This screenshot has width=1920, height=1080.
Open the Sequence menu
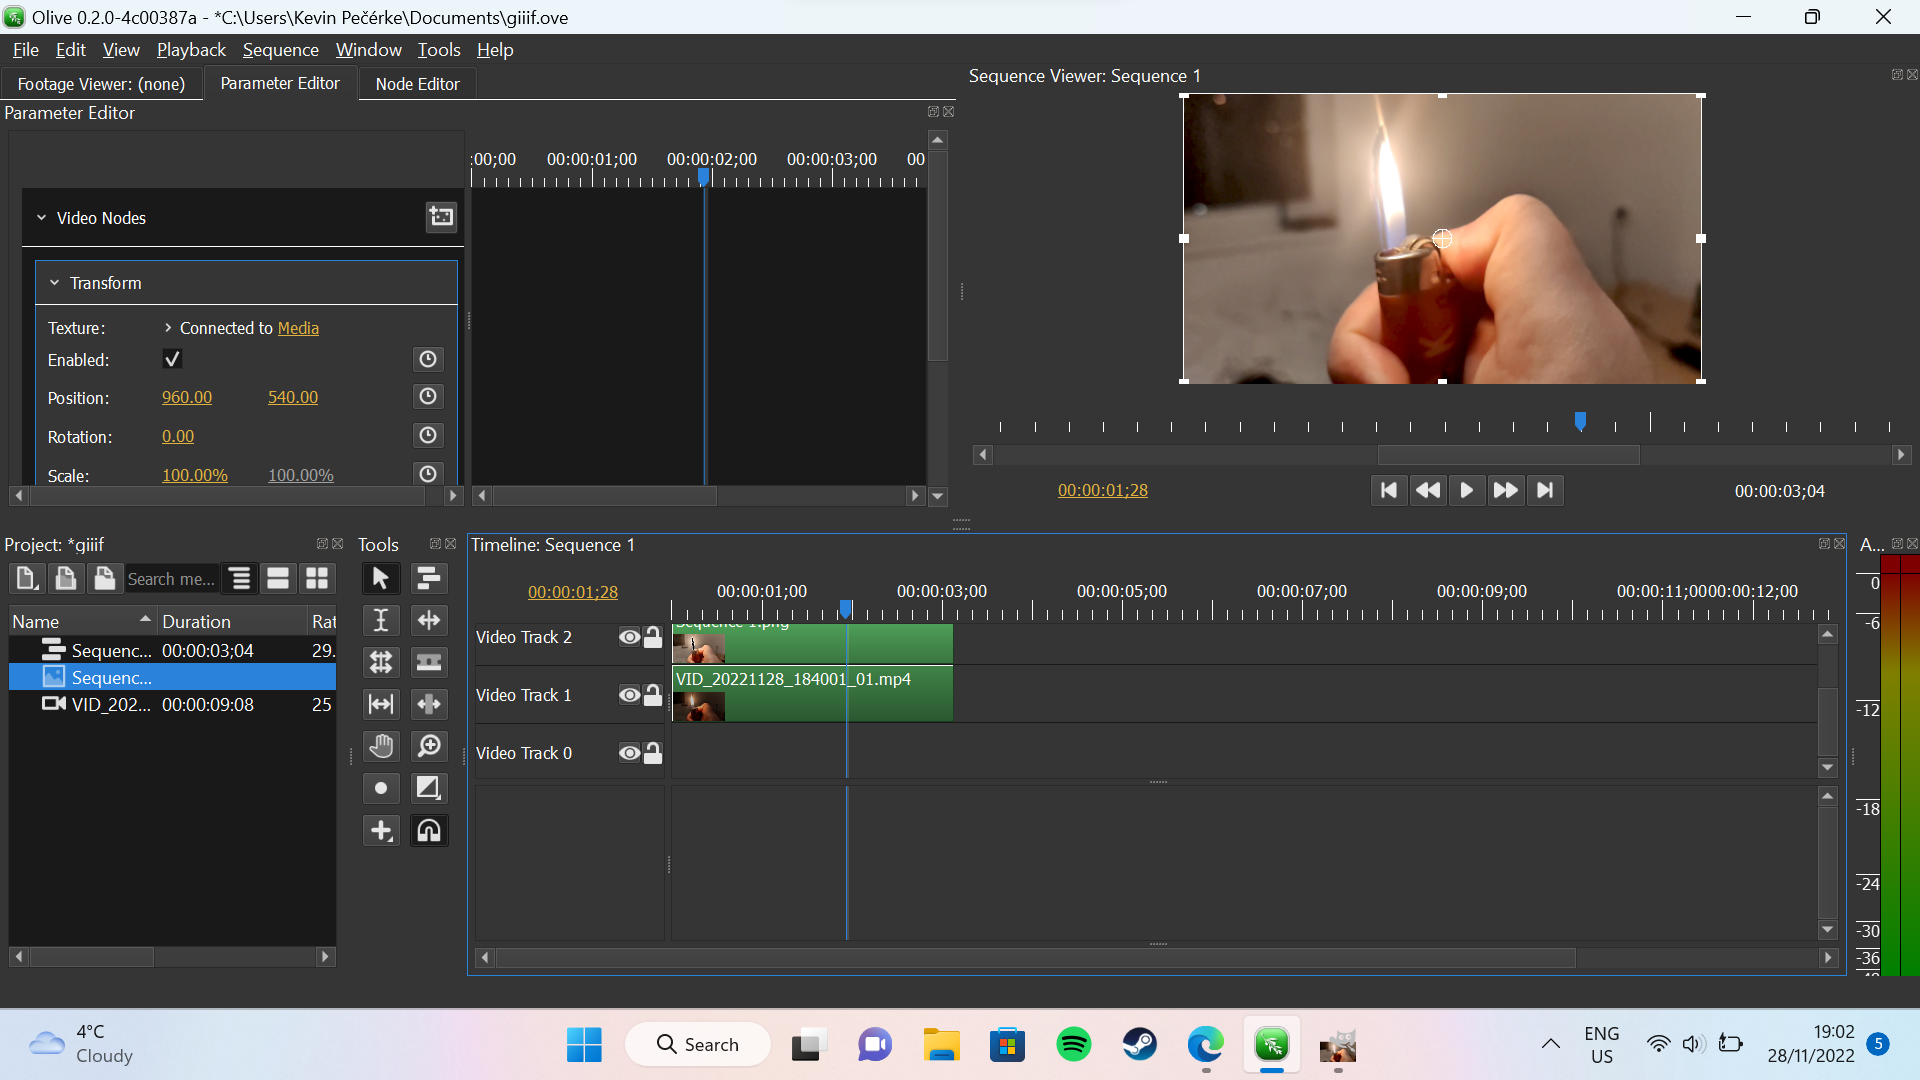(x=280, y=50)
